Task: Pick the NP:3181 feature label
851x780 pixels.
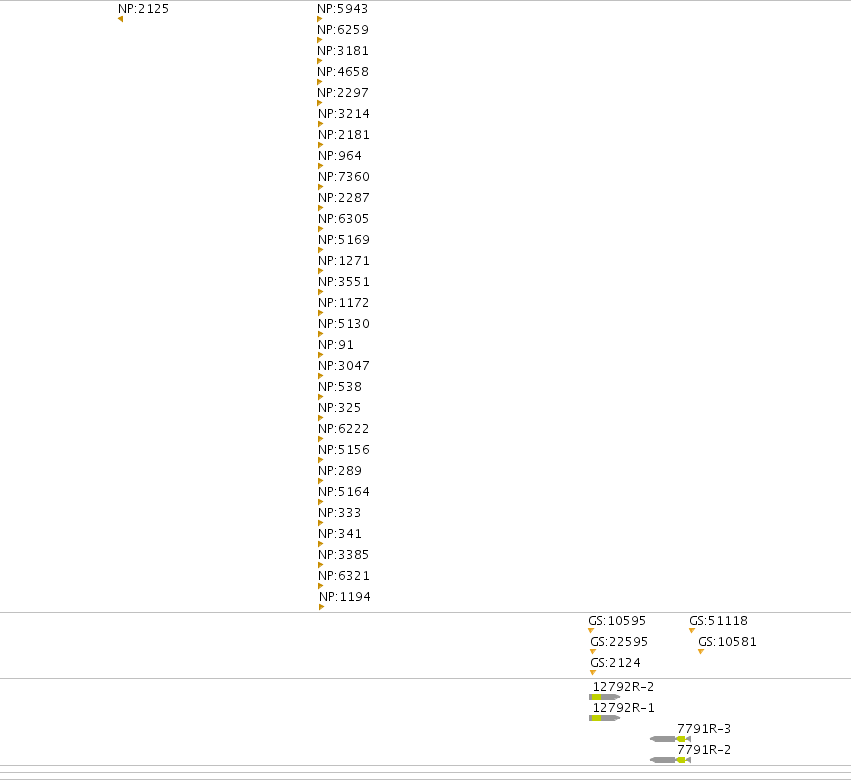Action: click(x=343, y=51)
